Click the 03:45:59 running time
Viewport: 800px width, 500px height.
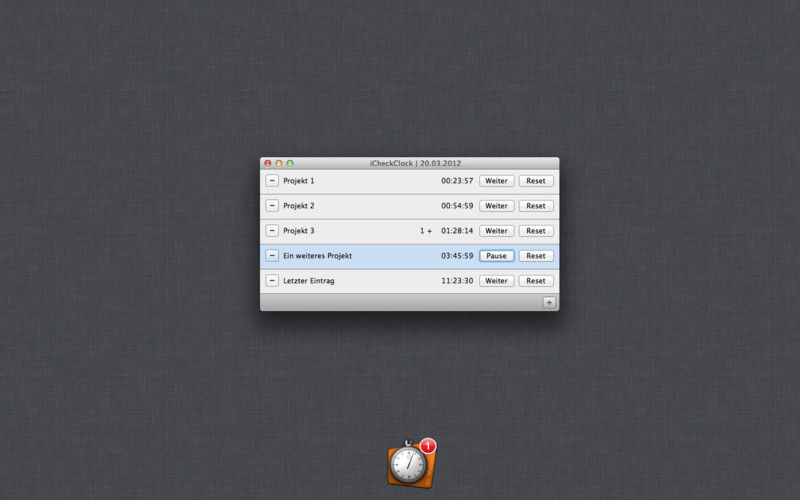(457, 256)
